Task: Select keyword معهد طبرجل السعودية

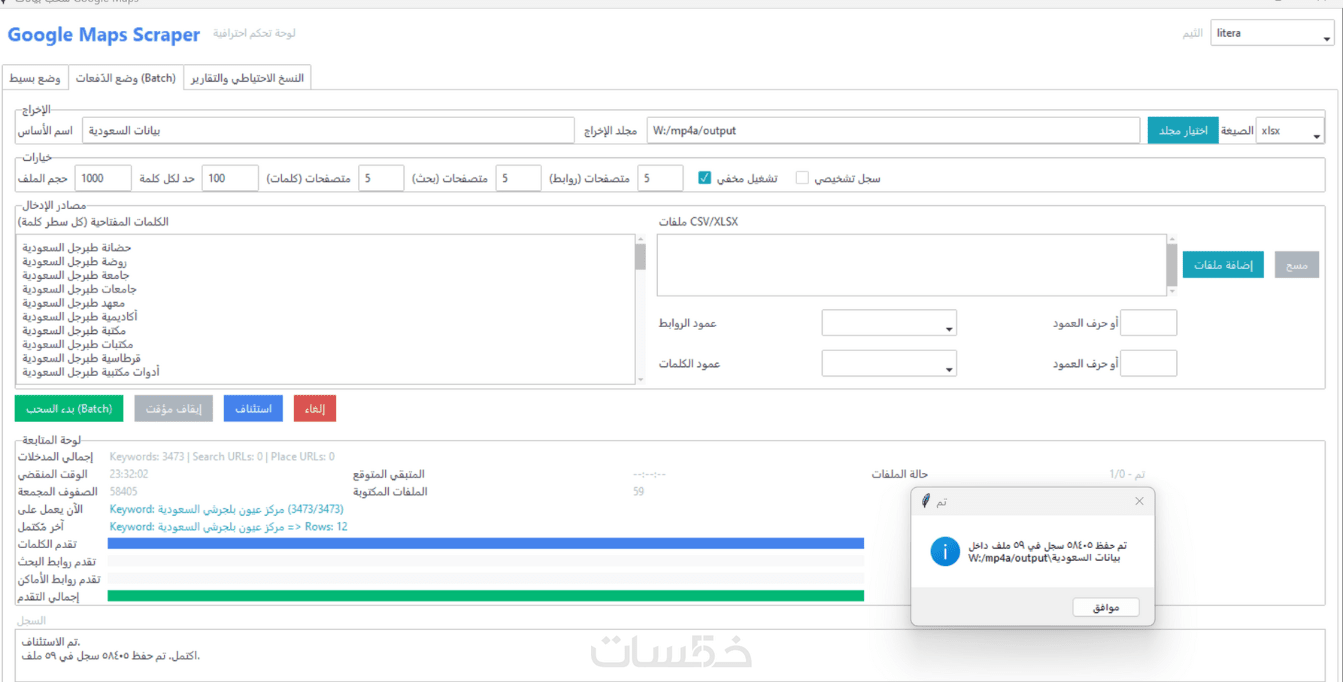Action: [75, 303]
